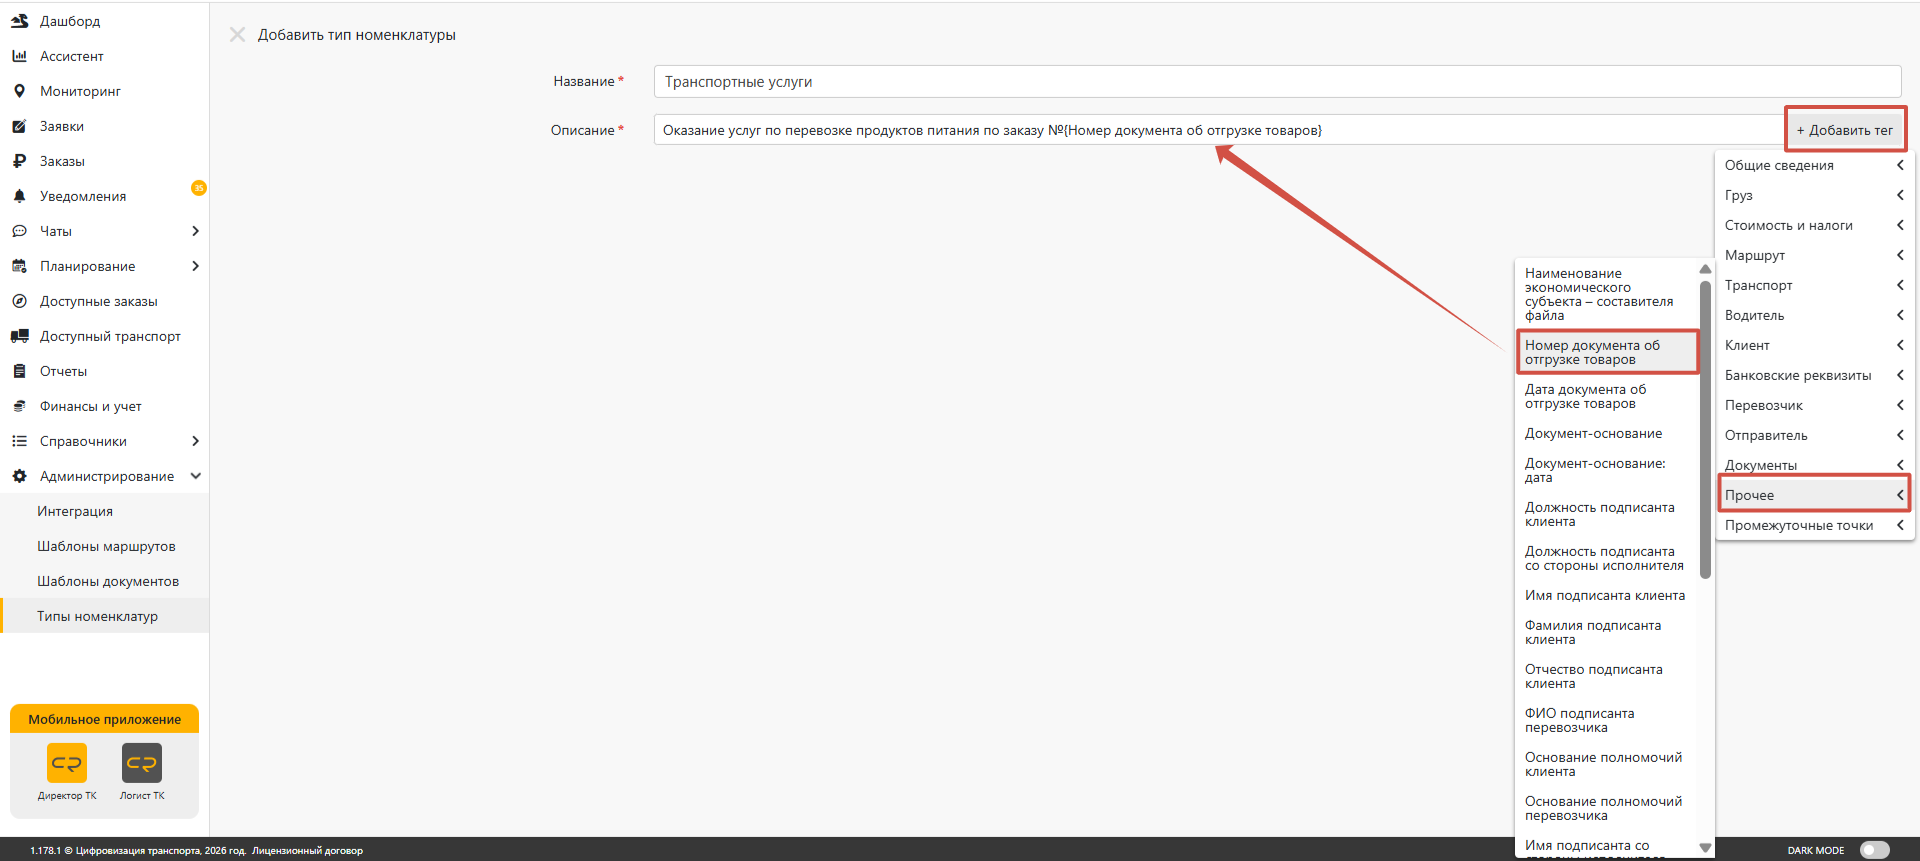Open the Лицензионный договор link
This screenshot has width=1920, height=861.
point(307,851)
